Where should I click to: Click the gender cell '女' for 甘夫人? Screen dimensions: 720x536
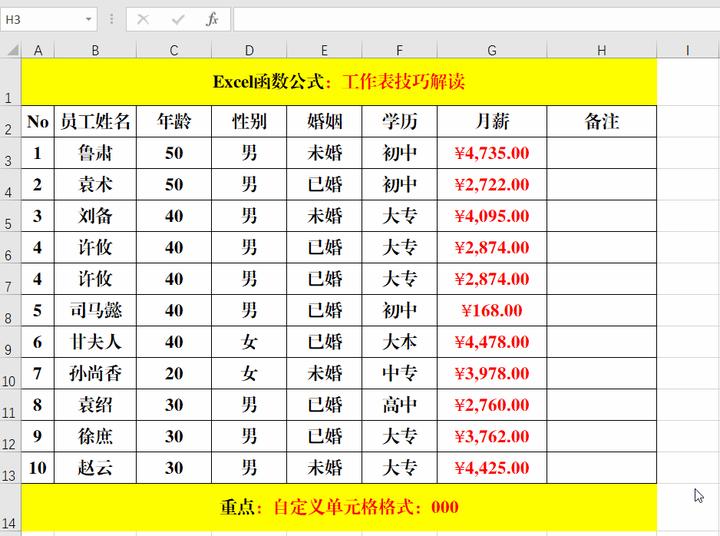[x=249, y=342]
